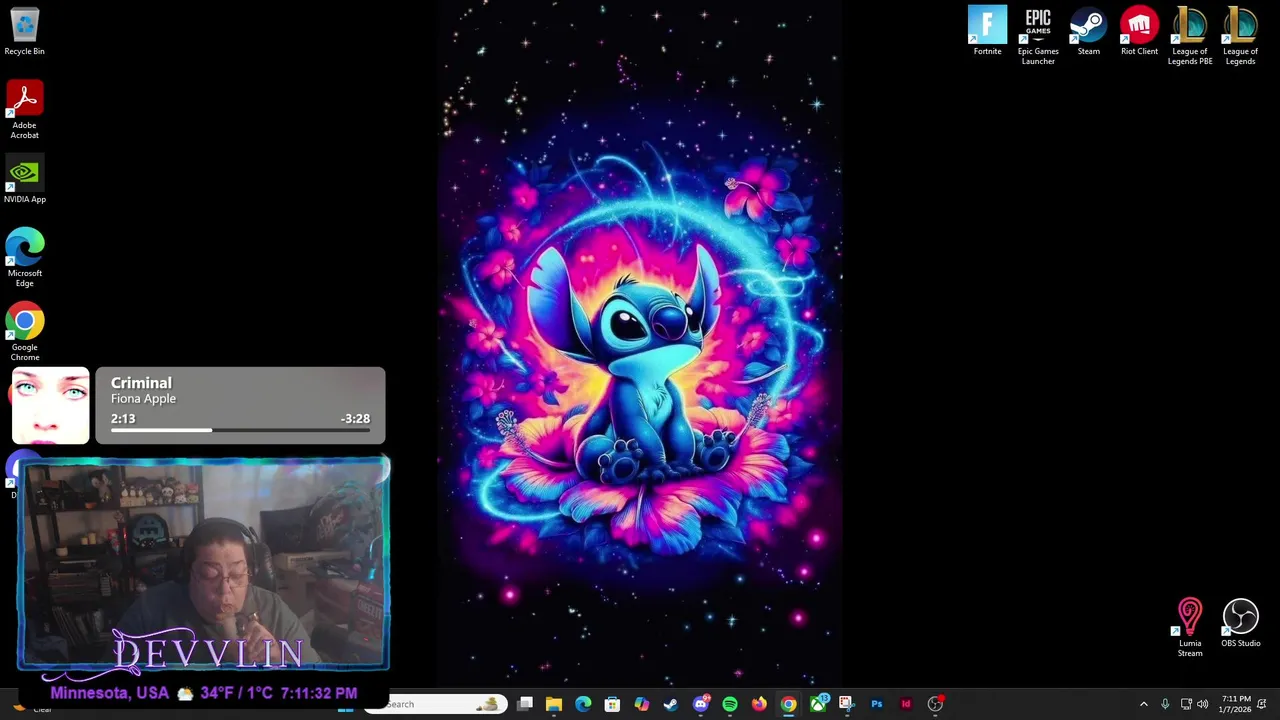Open Microsoft Edge from the taskbar

pyautogui.click(x=583, y=704)
